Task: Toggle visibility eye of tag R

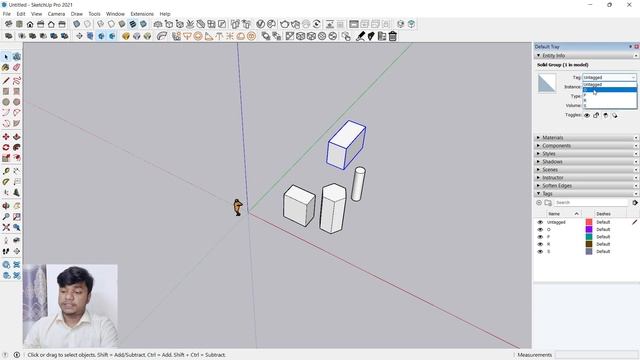Action: pyautogui.click(x=540, y=244)
